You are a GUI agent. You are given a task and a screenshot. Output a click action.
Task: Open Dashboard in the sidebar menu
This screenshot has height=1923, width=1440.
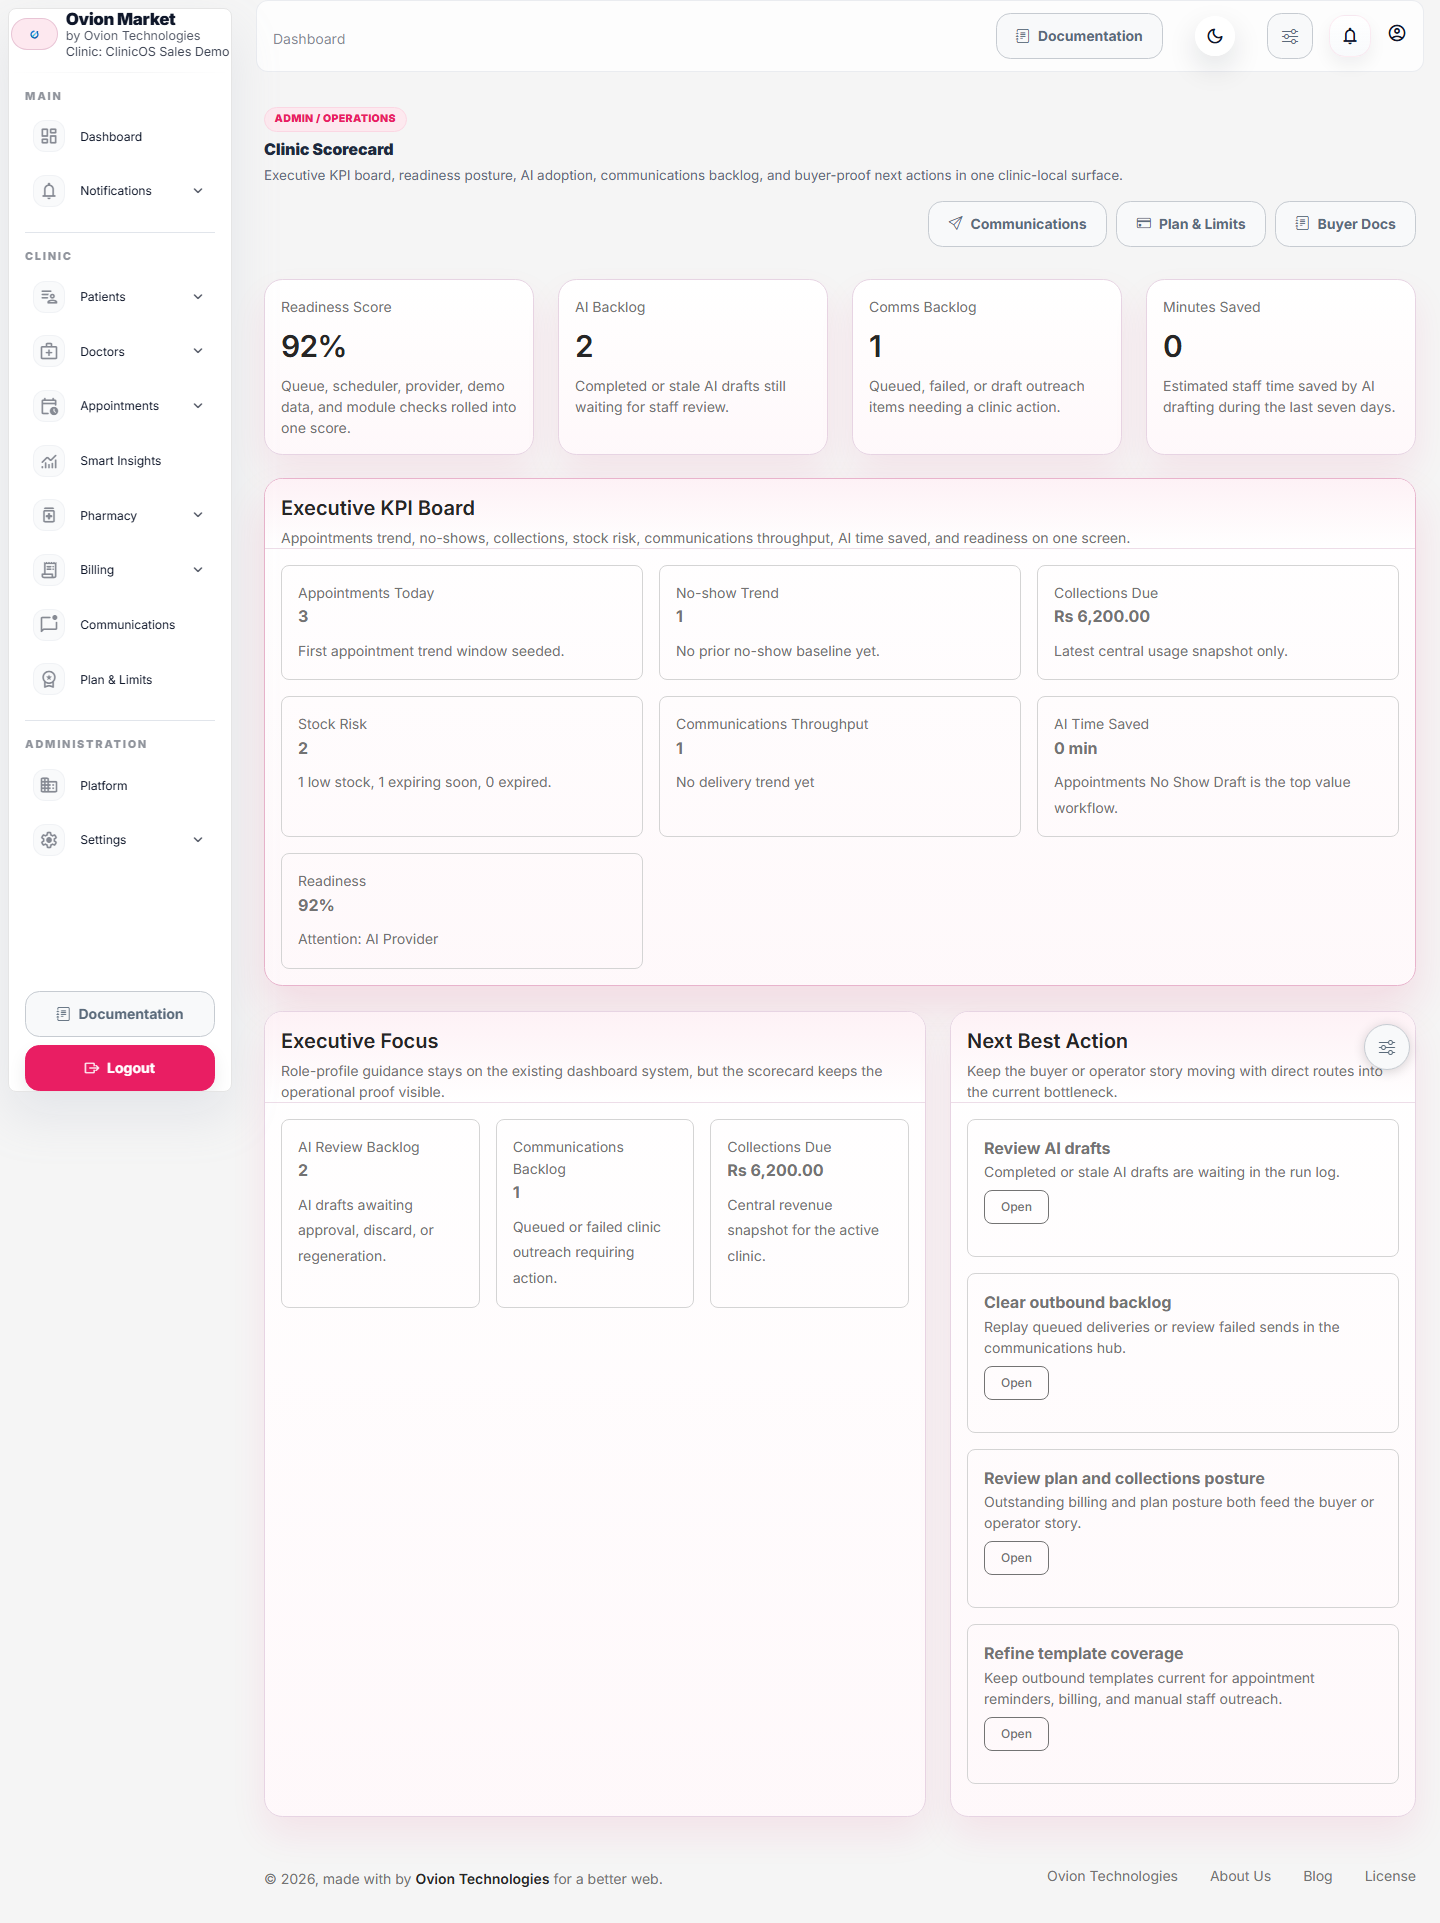point(120,136)
